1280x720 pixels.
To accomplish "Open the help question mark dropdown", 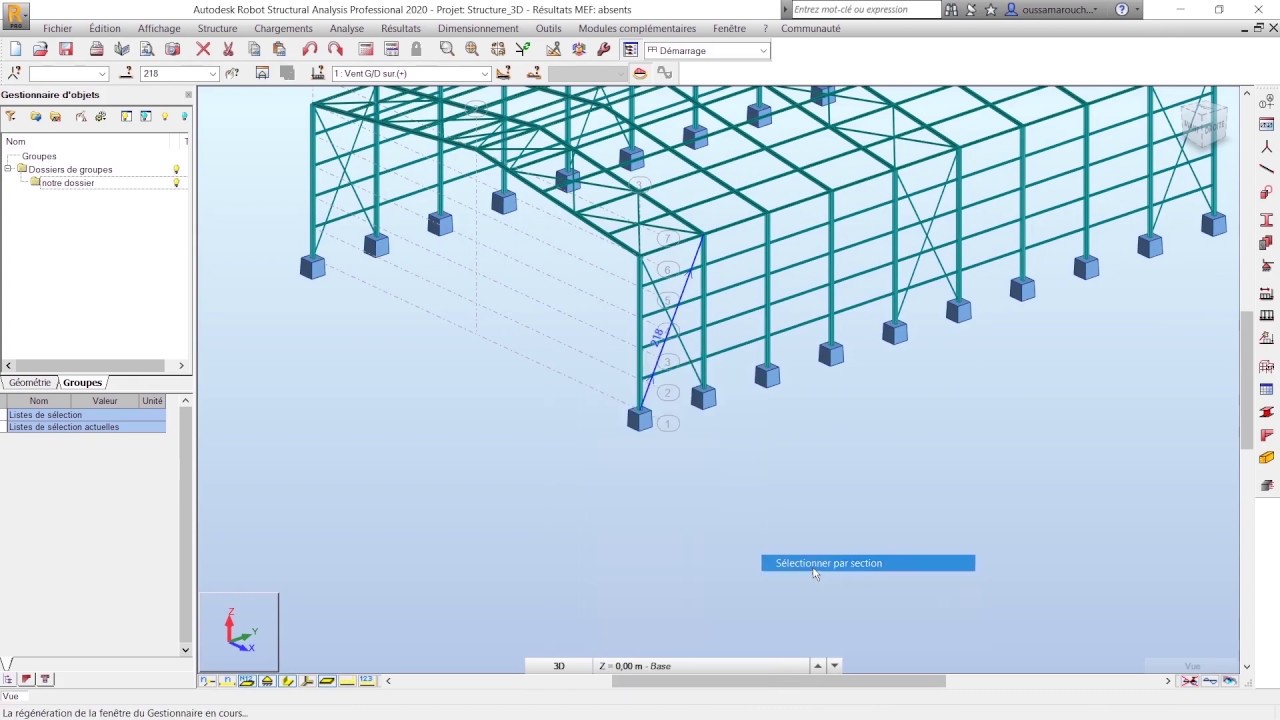I will (1137, 10).
